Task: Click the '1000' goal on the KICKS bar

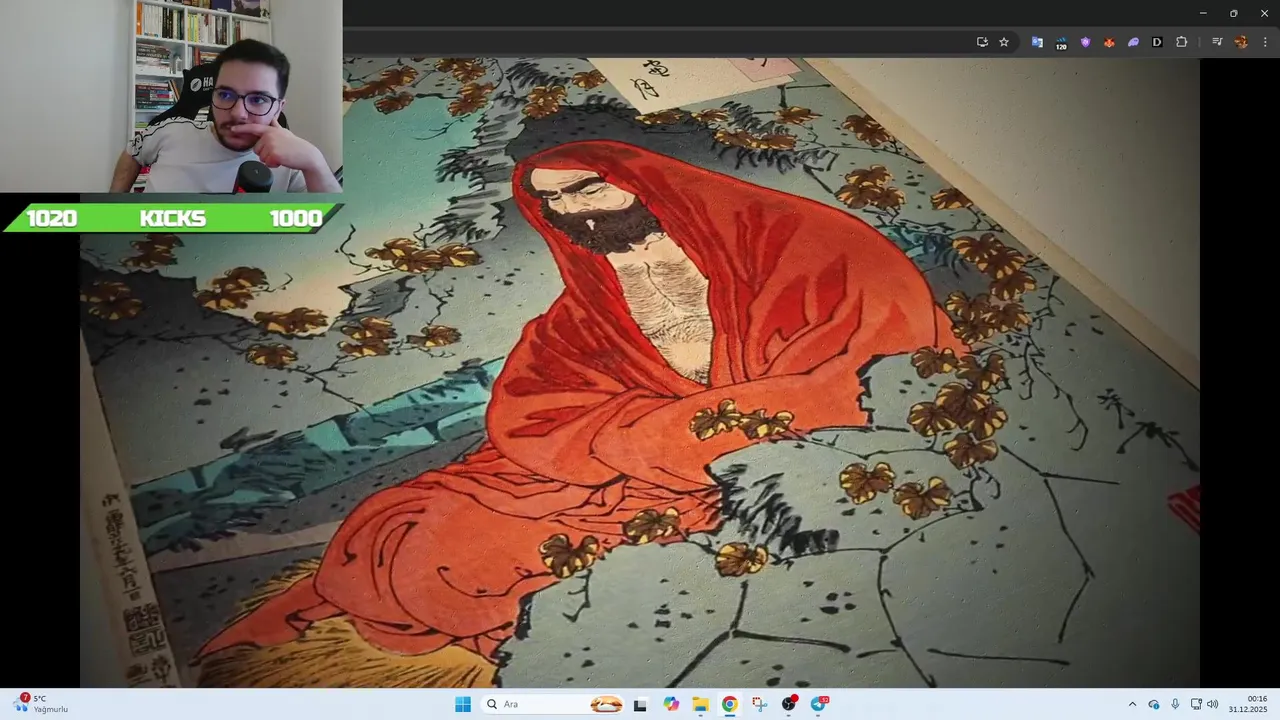Action: 296,219
